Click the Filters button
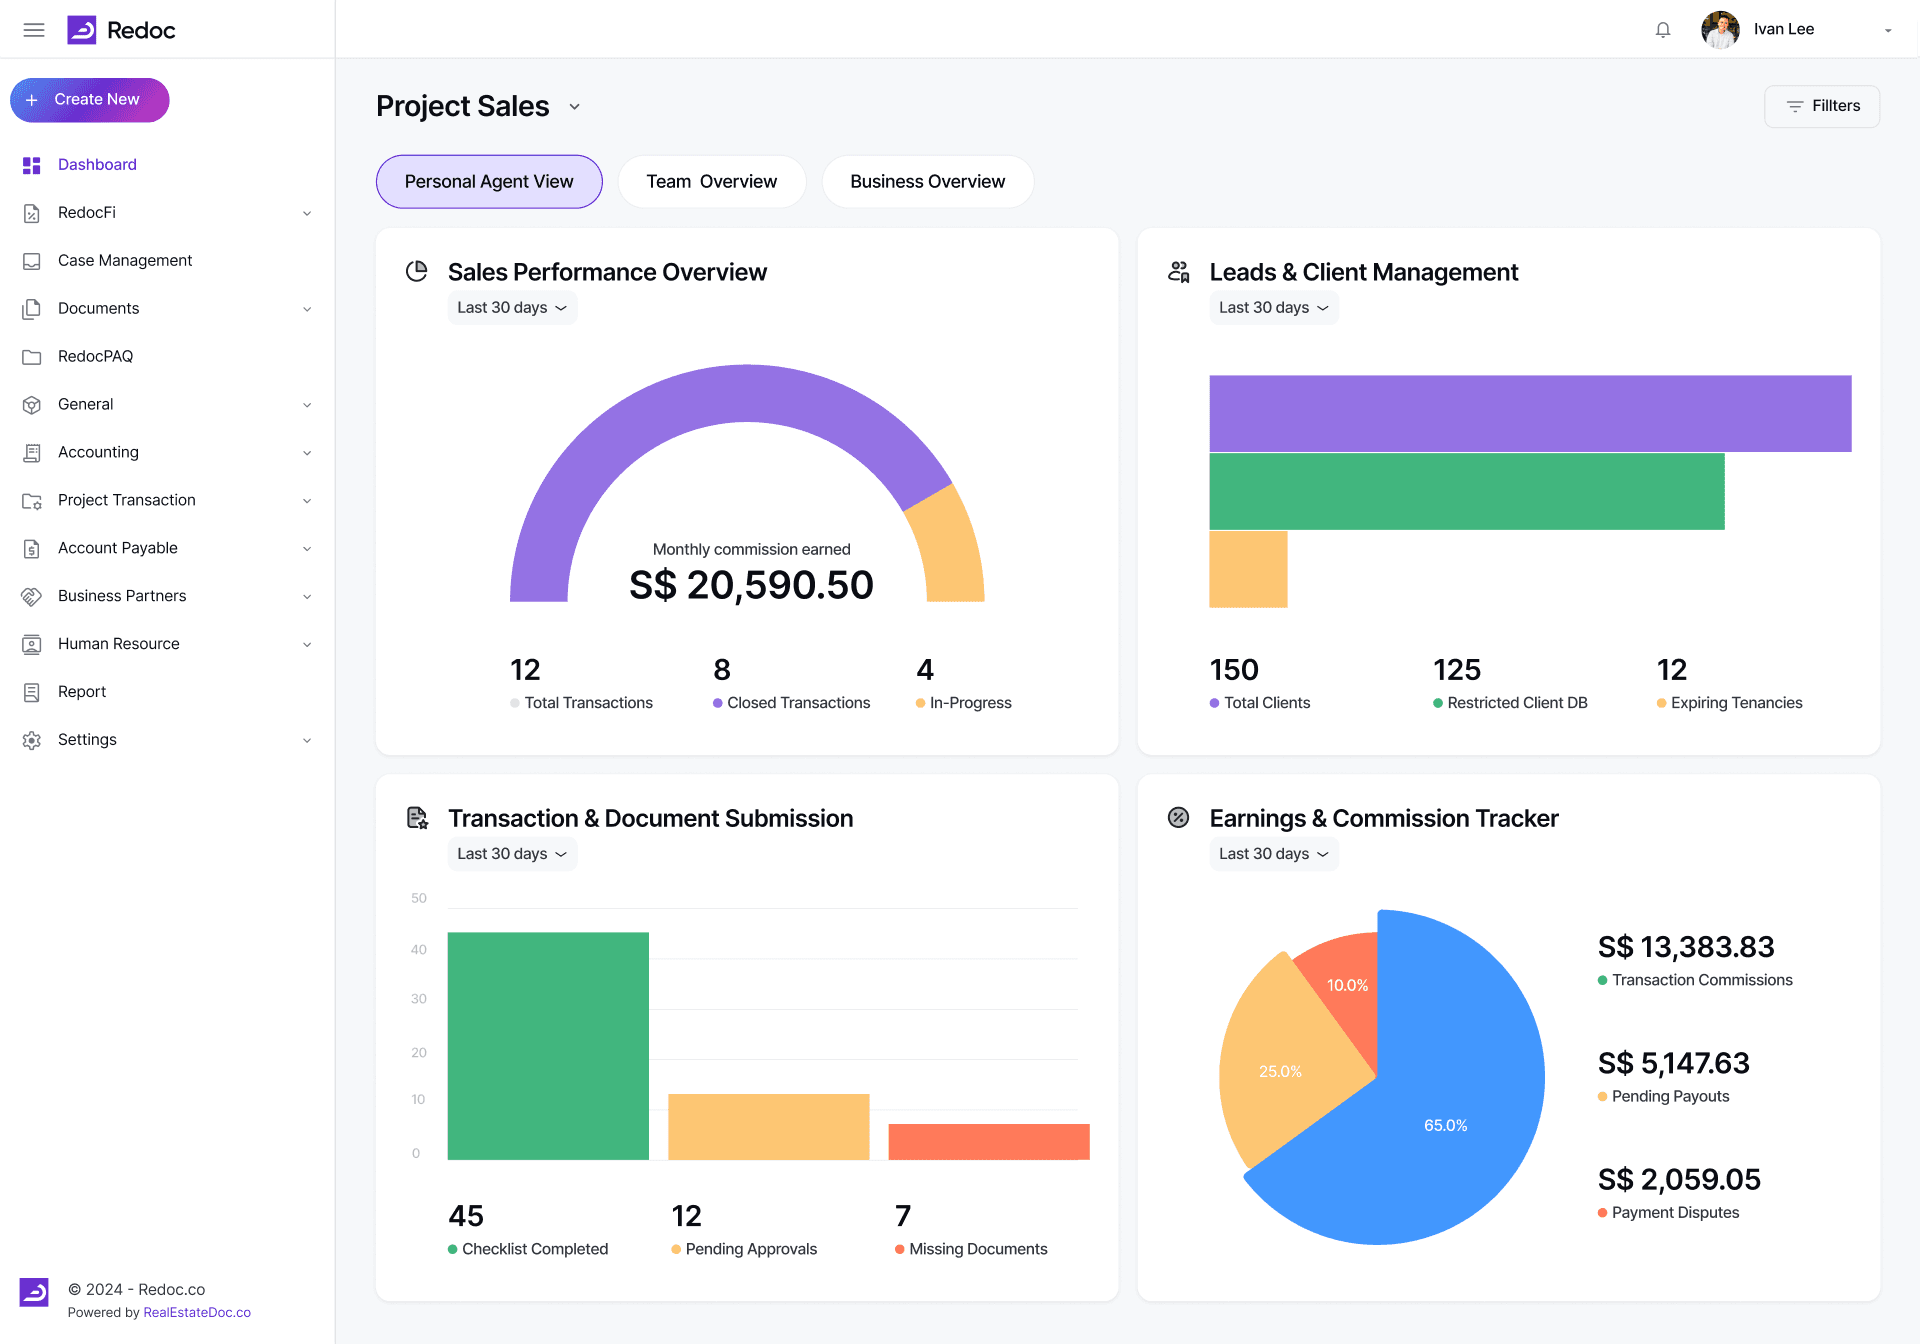This screenshot has height=1344, width=1920. click(x=1822, y=106)
